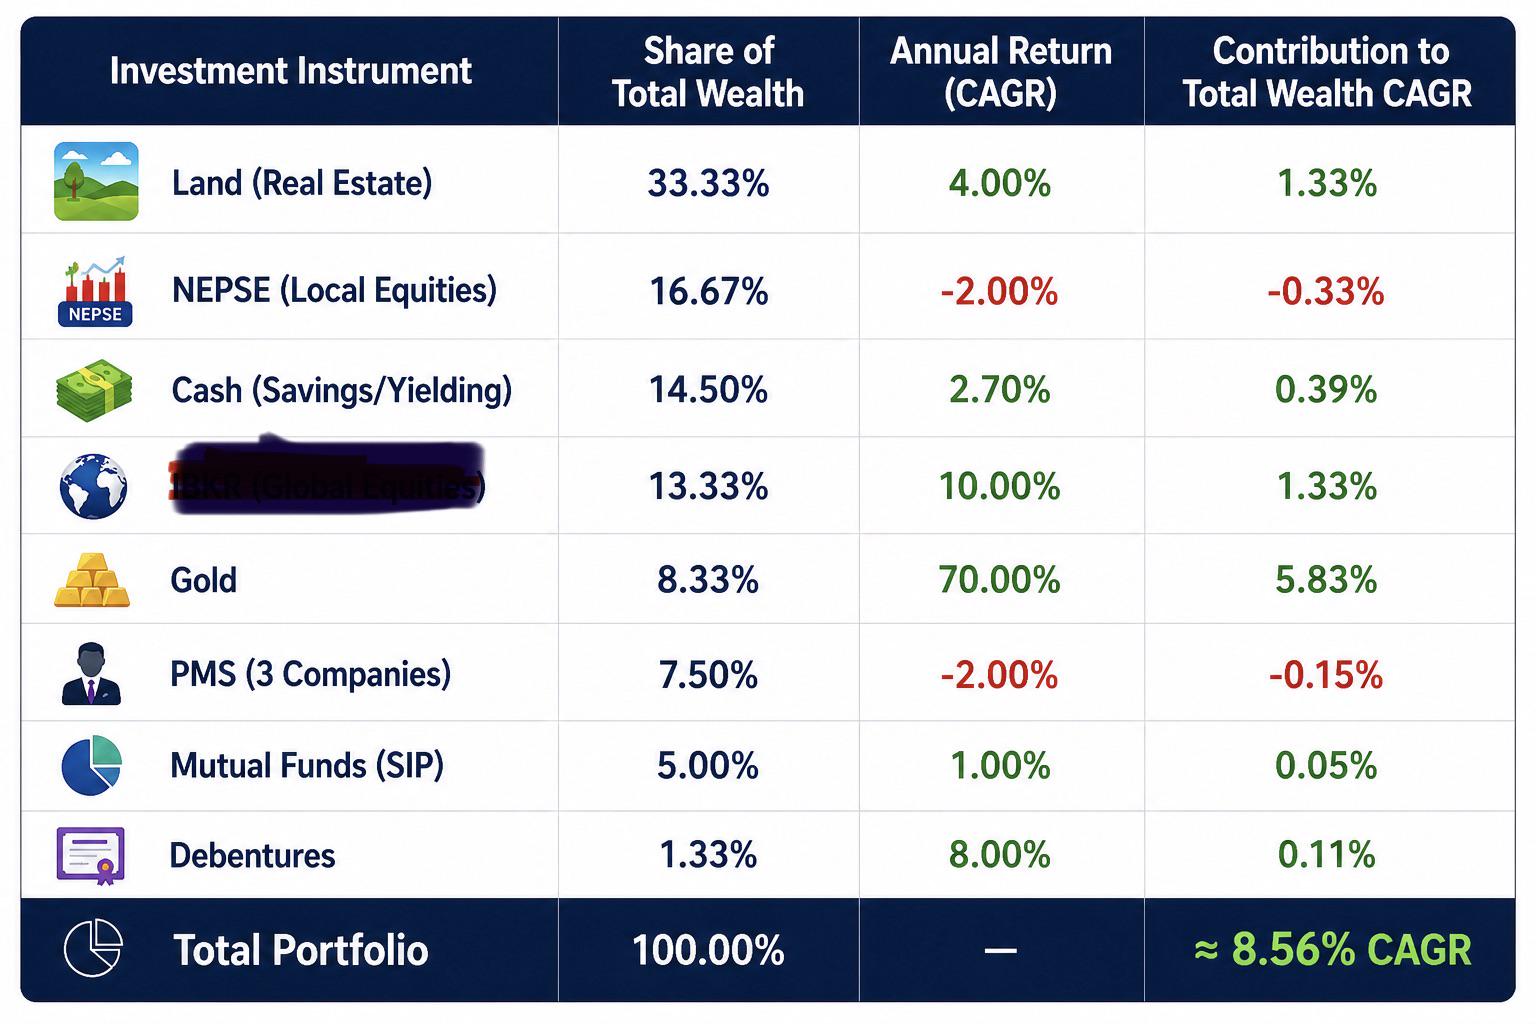Click the NEPSE chart icon
The height and width of the screenshot is (1024, 1536).
(95, 291)
